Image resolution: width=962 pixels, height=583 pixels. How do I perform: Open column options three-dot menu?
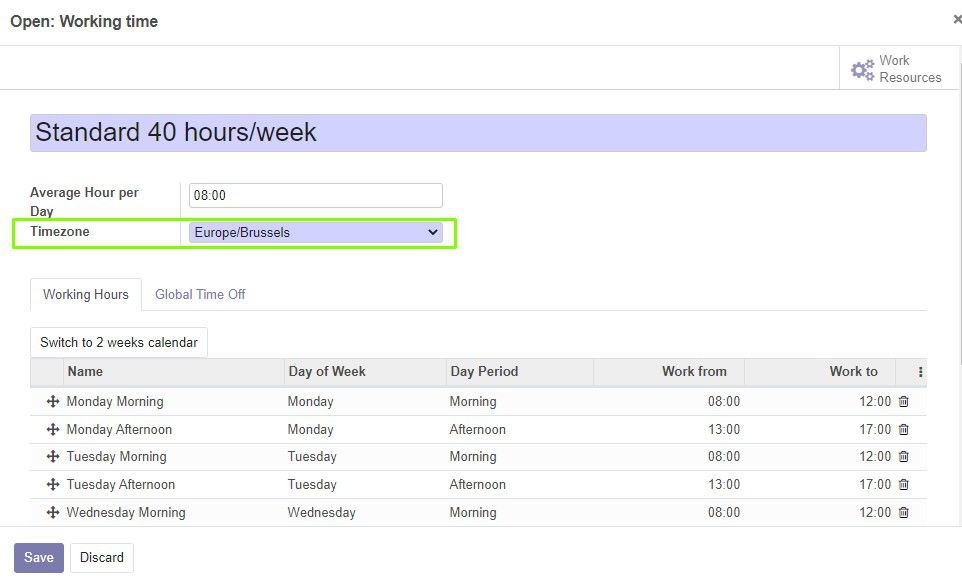tap(920, 372)
